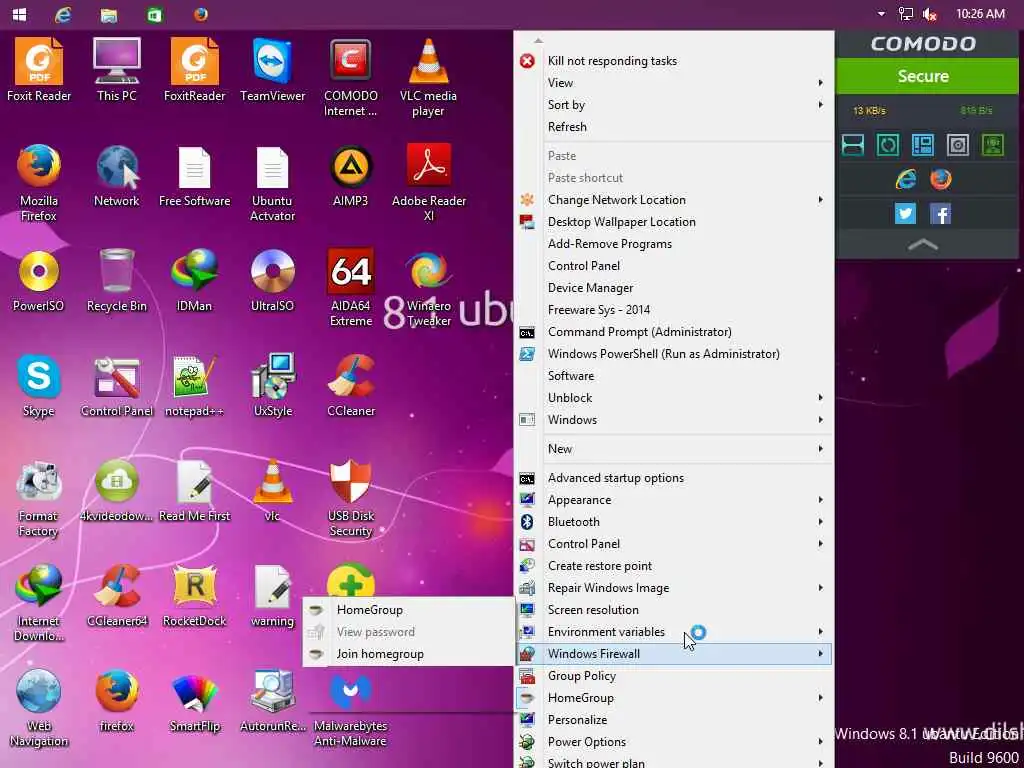Click the Facebook icon in COMODO widget

click(940, 214)
